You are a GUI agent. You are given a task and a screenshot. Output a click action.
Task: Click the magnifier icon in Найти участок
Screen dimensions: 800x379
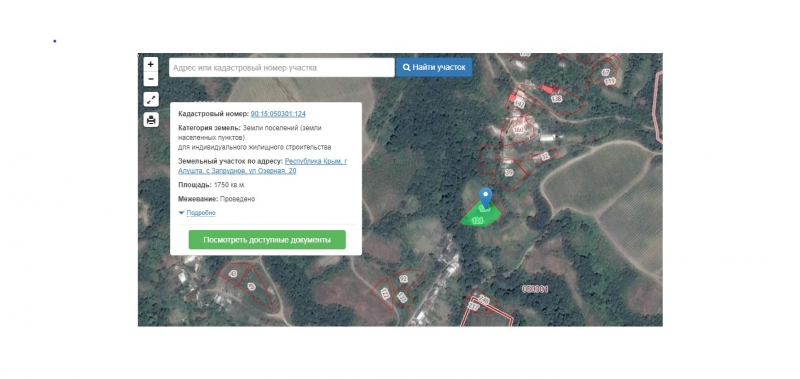click(x=407, y=67)
